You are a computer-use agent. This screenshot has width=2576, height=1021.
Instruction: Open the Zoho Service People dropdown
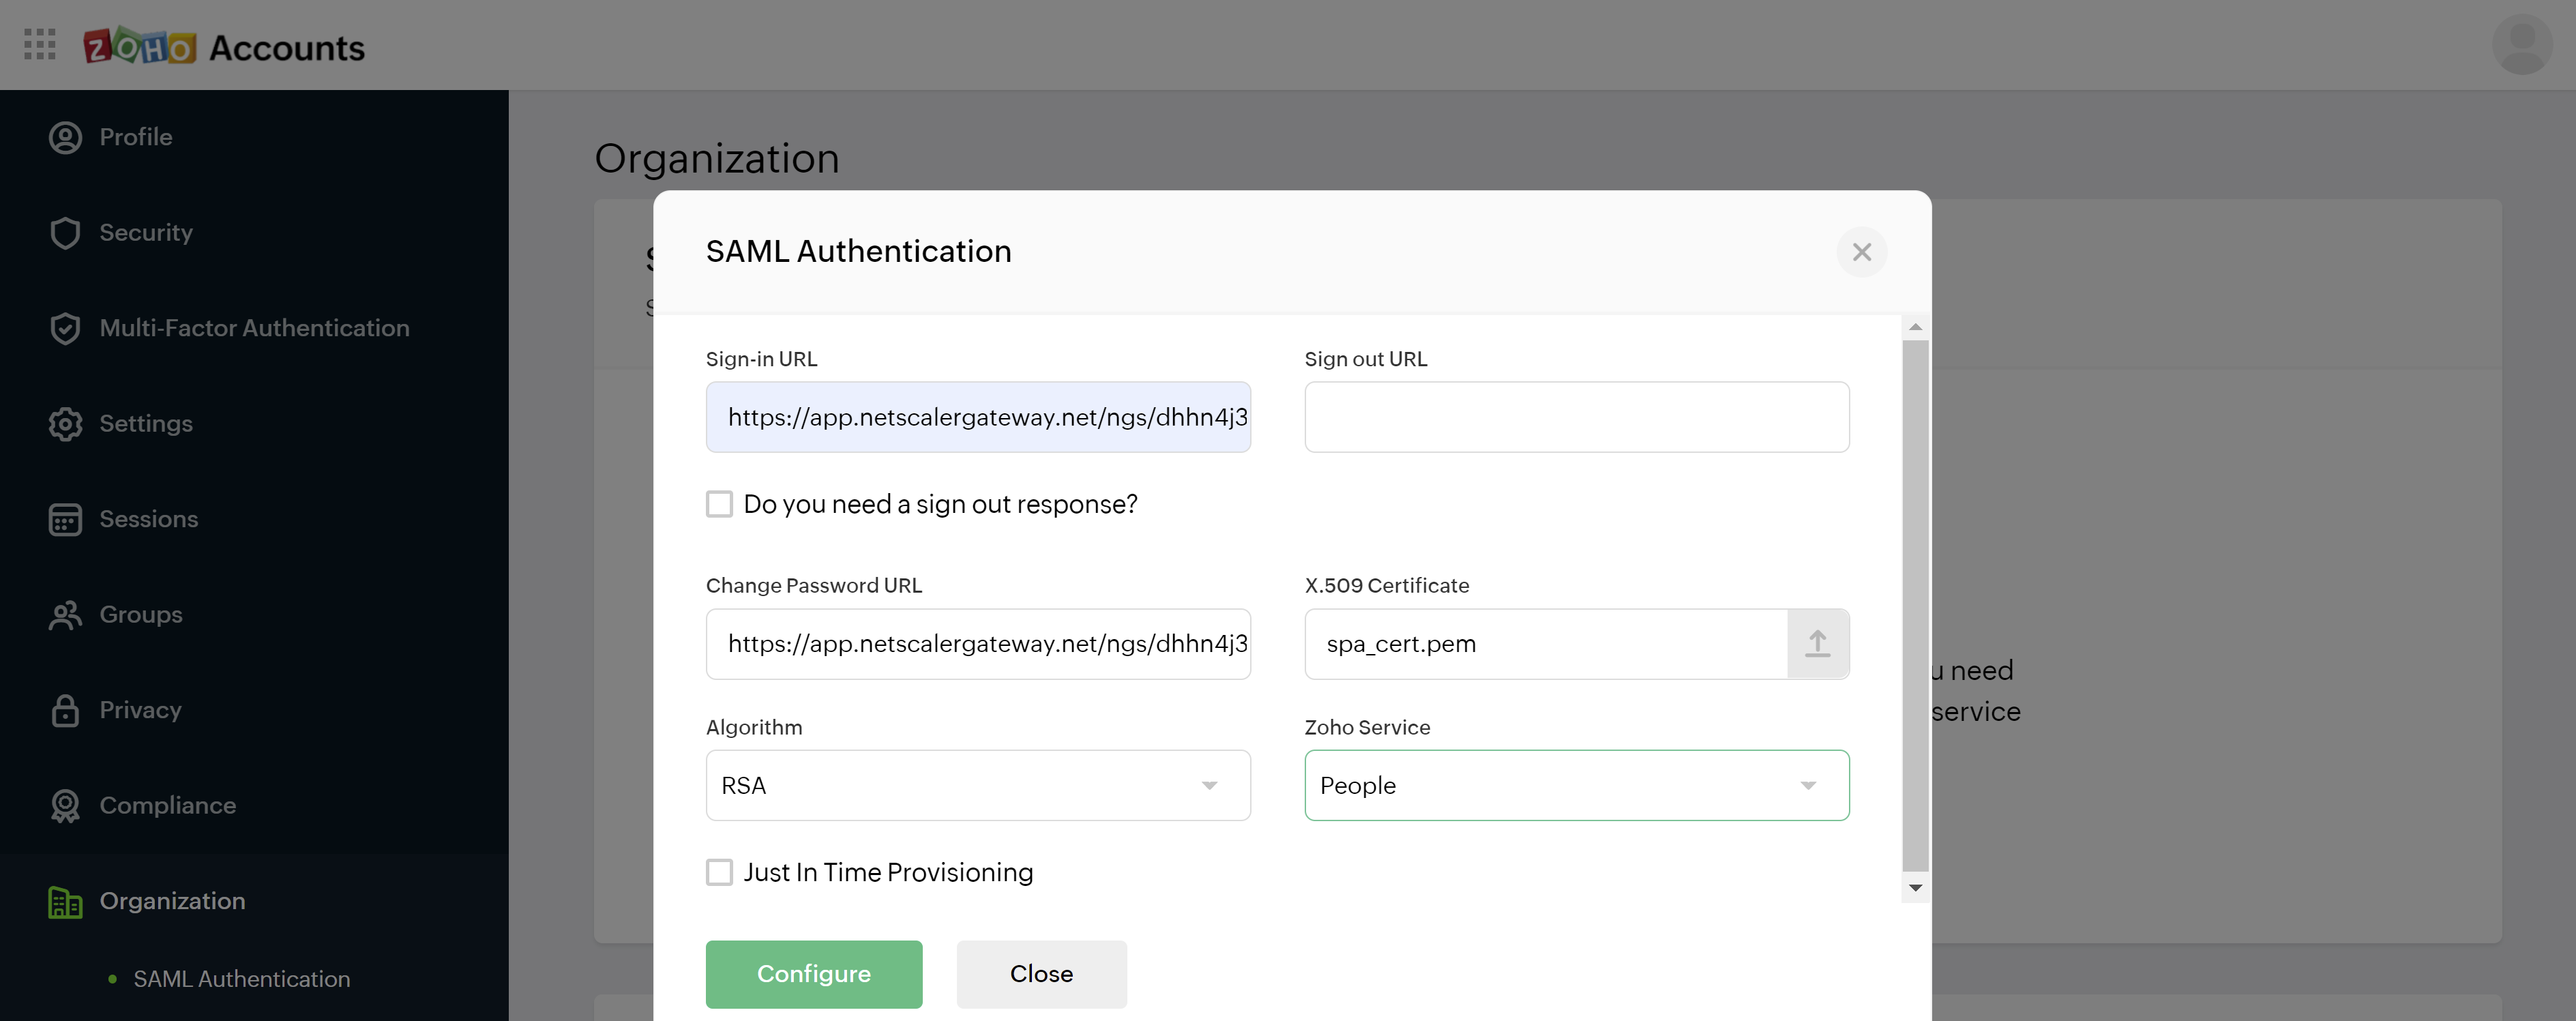click(1575, 785)
